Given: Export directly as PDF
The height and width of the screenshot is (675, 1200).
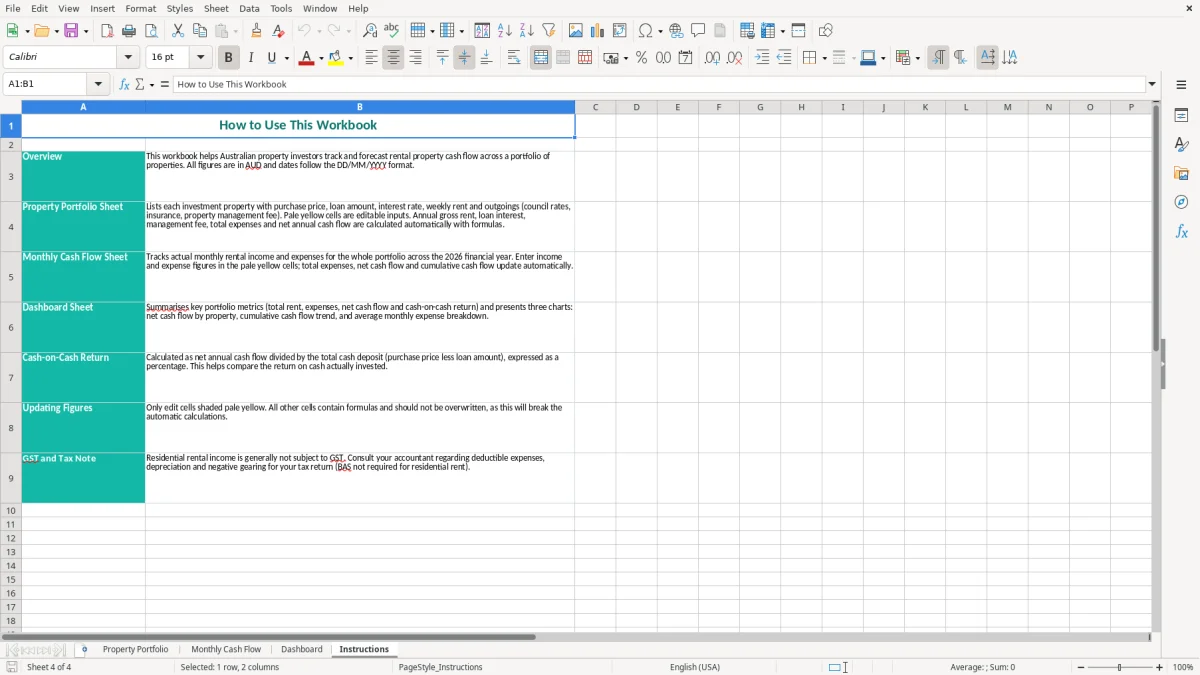Looking at the screenshot, I should (x=107, y=31).
